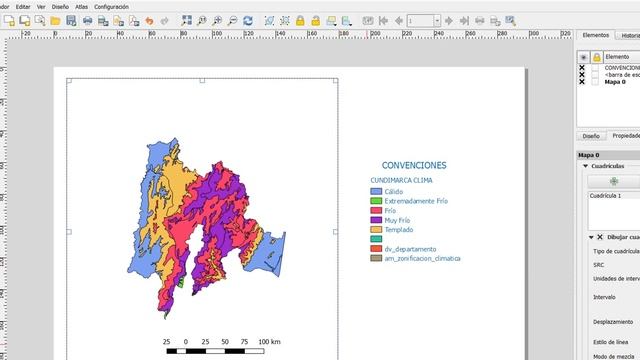Viewport: 640px width, 360px height.
Task: Toggle visibility of Mapa 0 item
Action: (582, 82)
